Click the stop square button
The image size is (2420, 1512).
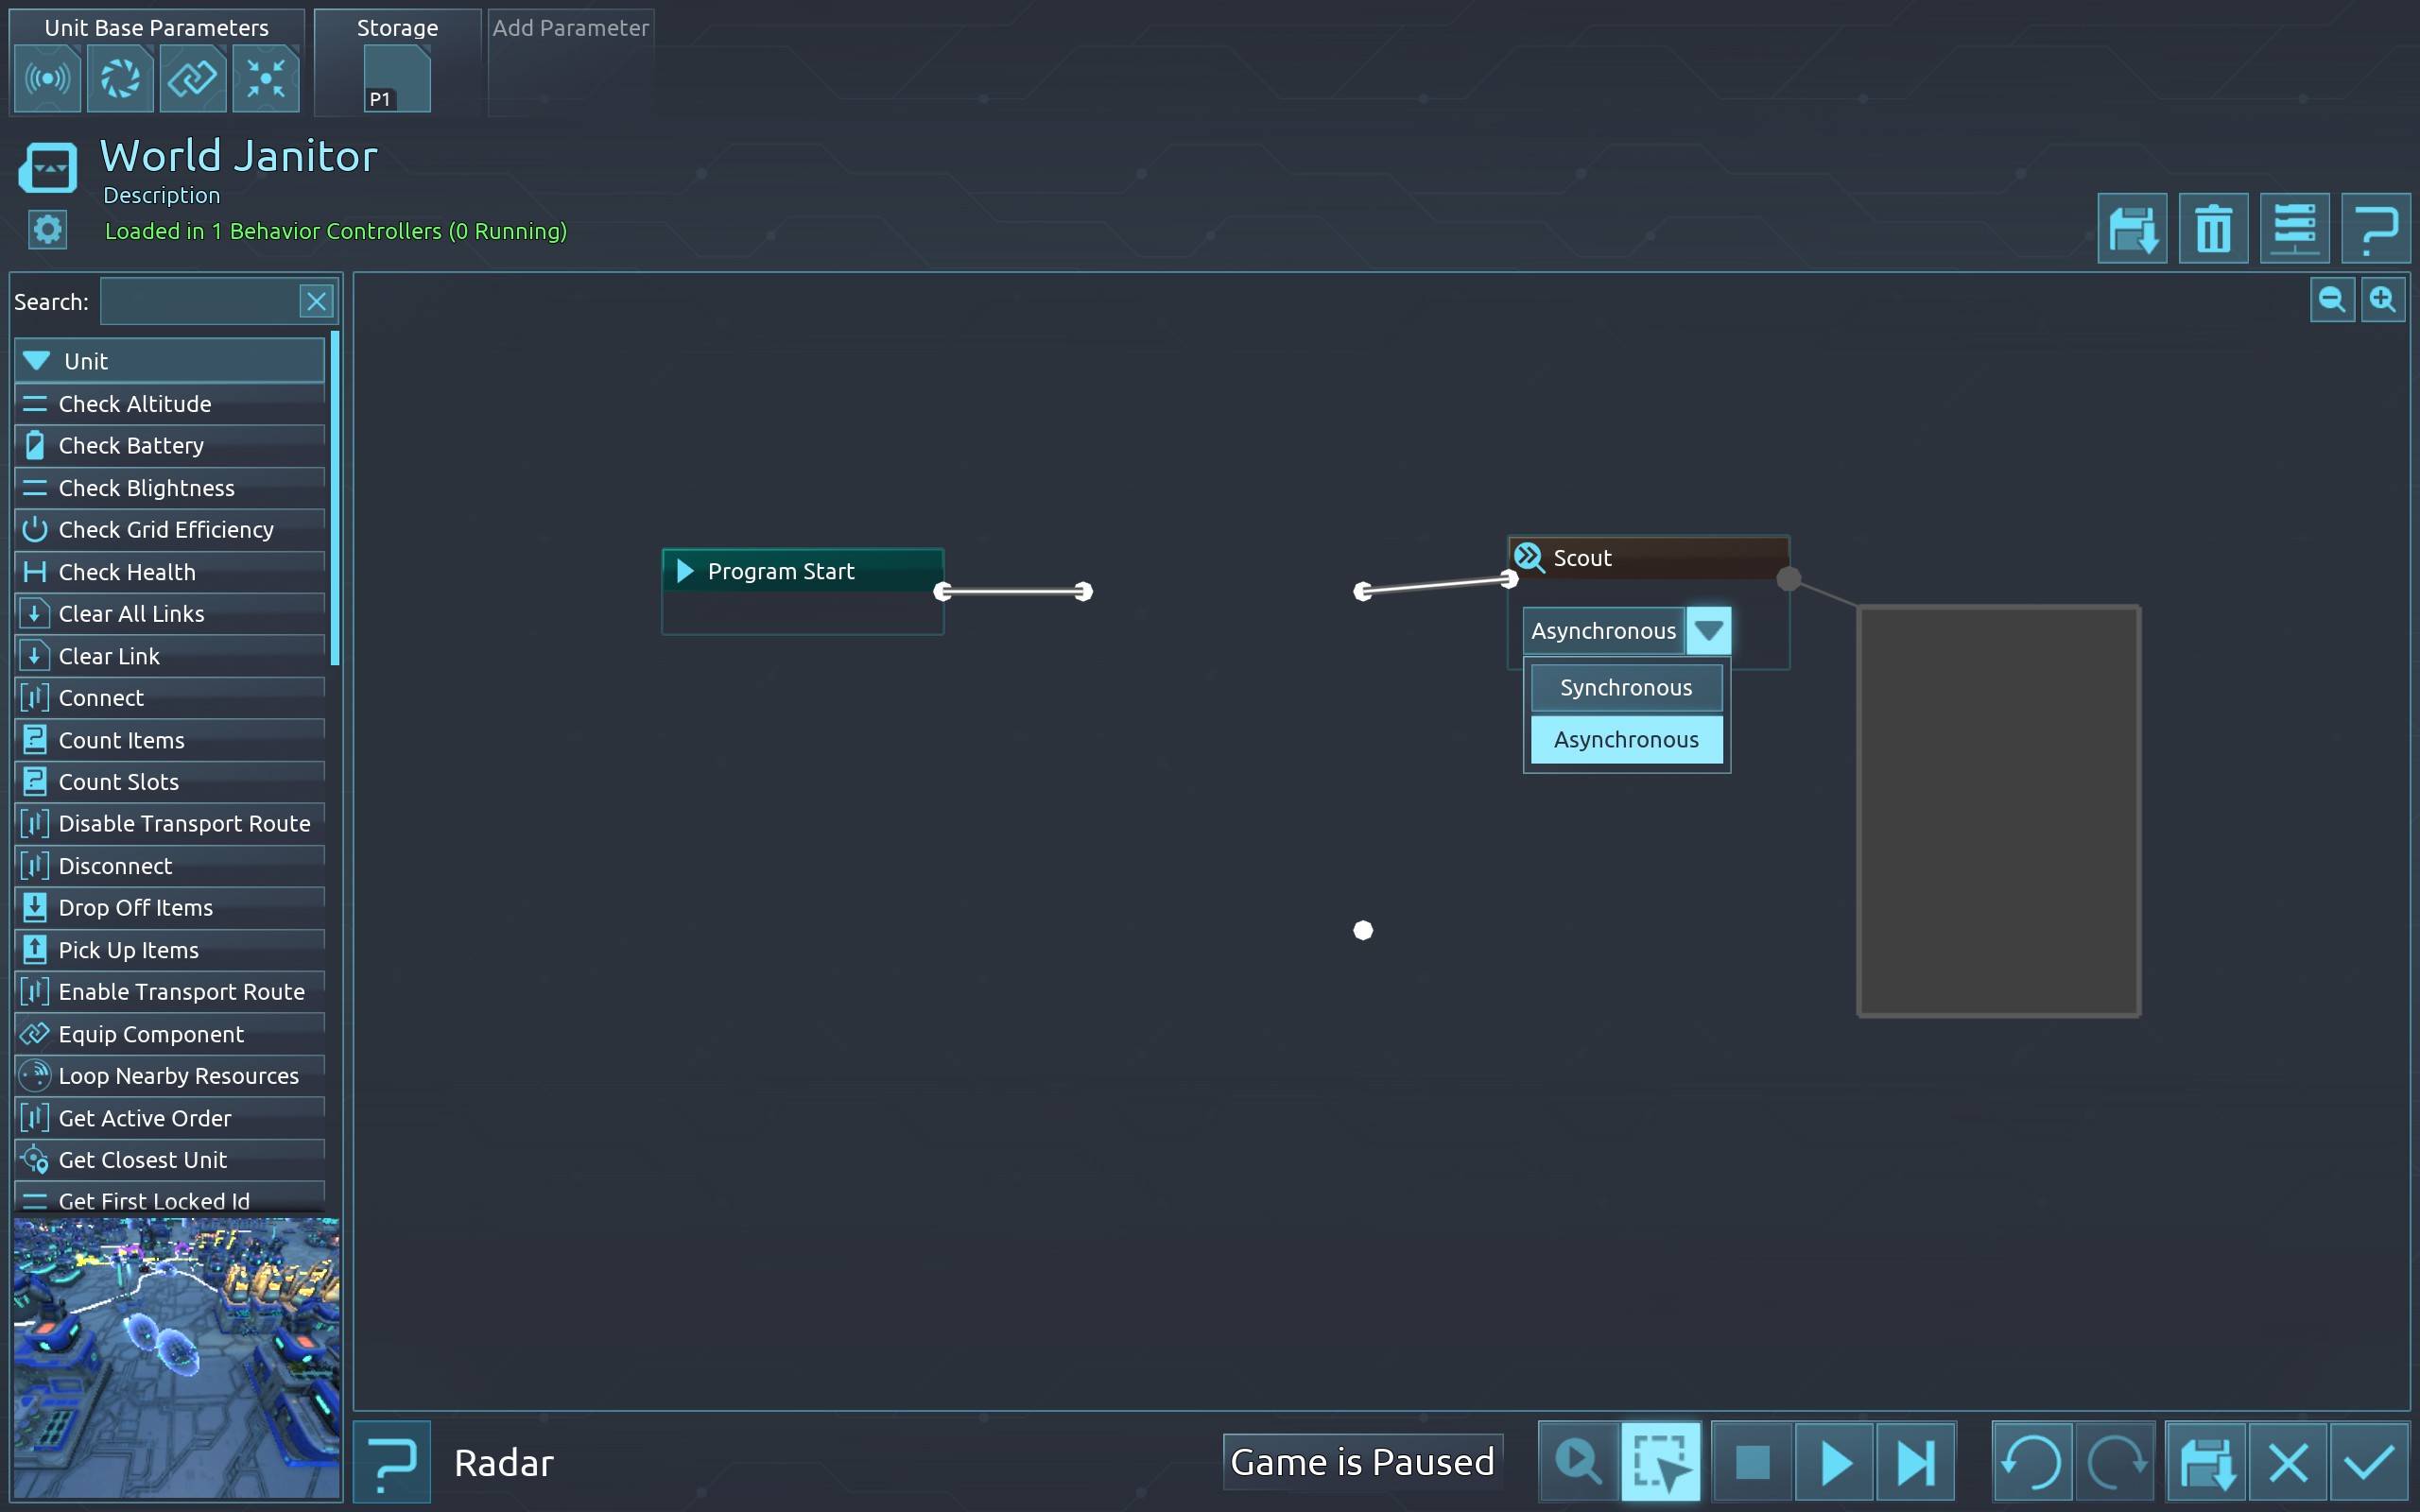pos(1752,1463)
